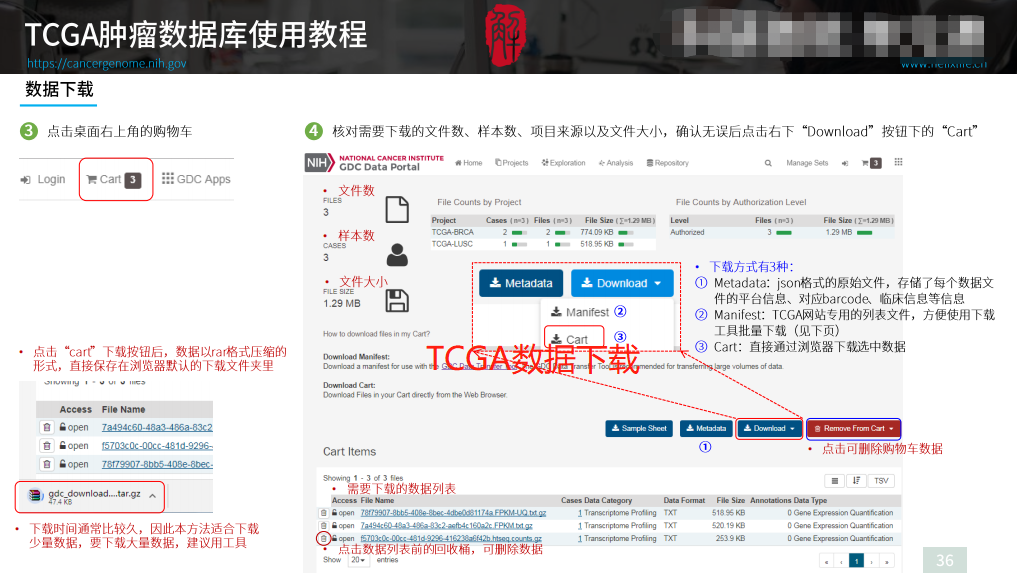The height and width of the screenshot is (573, 1017).
Task: Click Login in the left cropped toolbar
Action: click(43, 180)
